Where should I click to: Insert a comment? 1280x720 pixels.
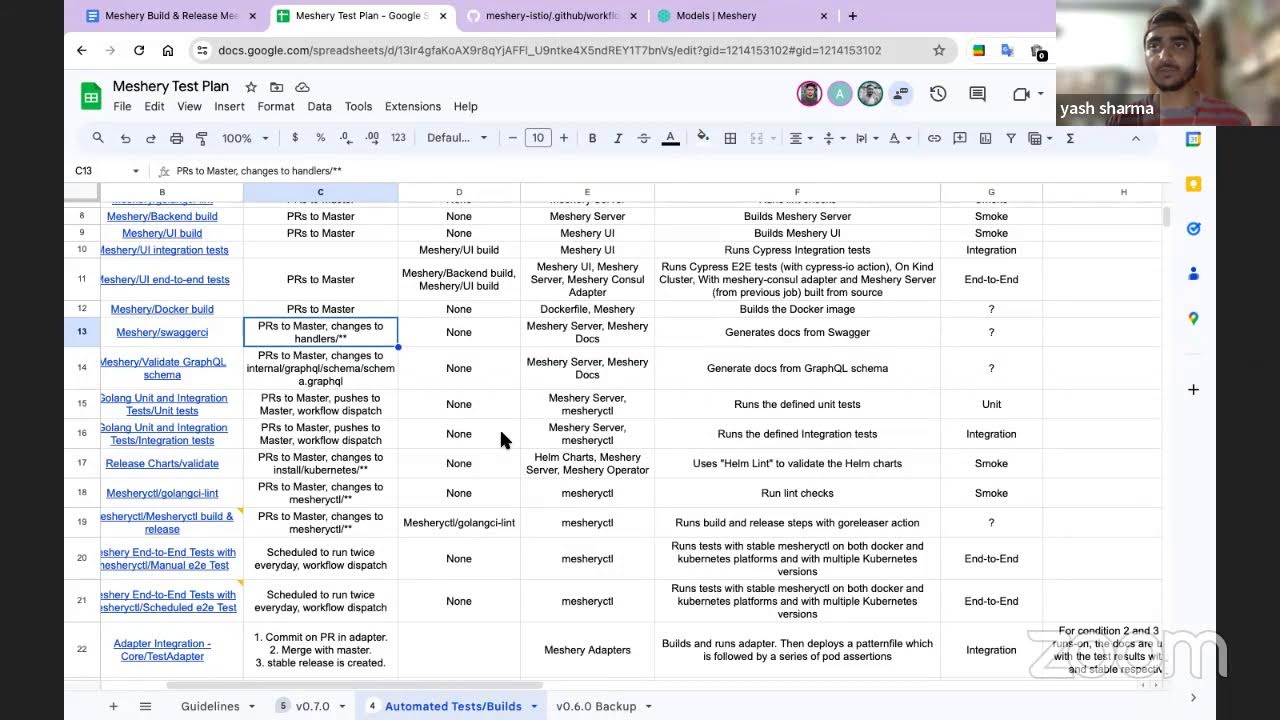click(960, 138)
